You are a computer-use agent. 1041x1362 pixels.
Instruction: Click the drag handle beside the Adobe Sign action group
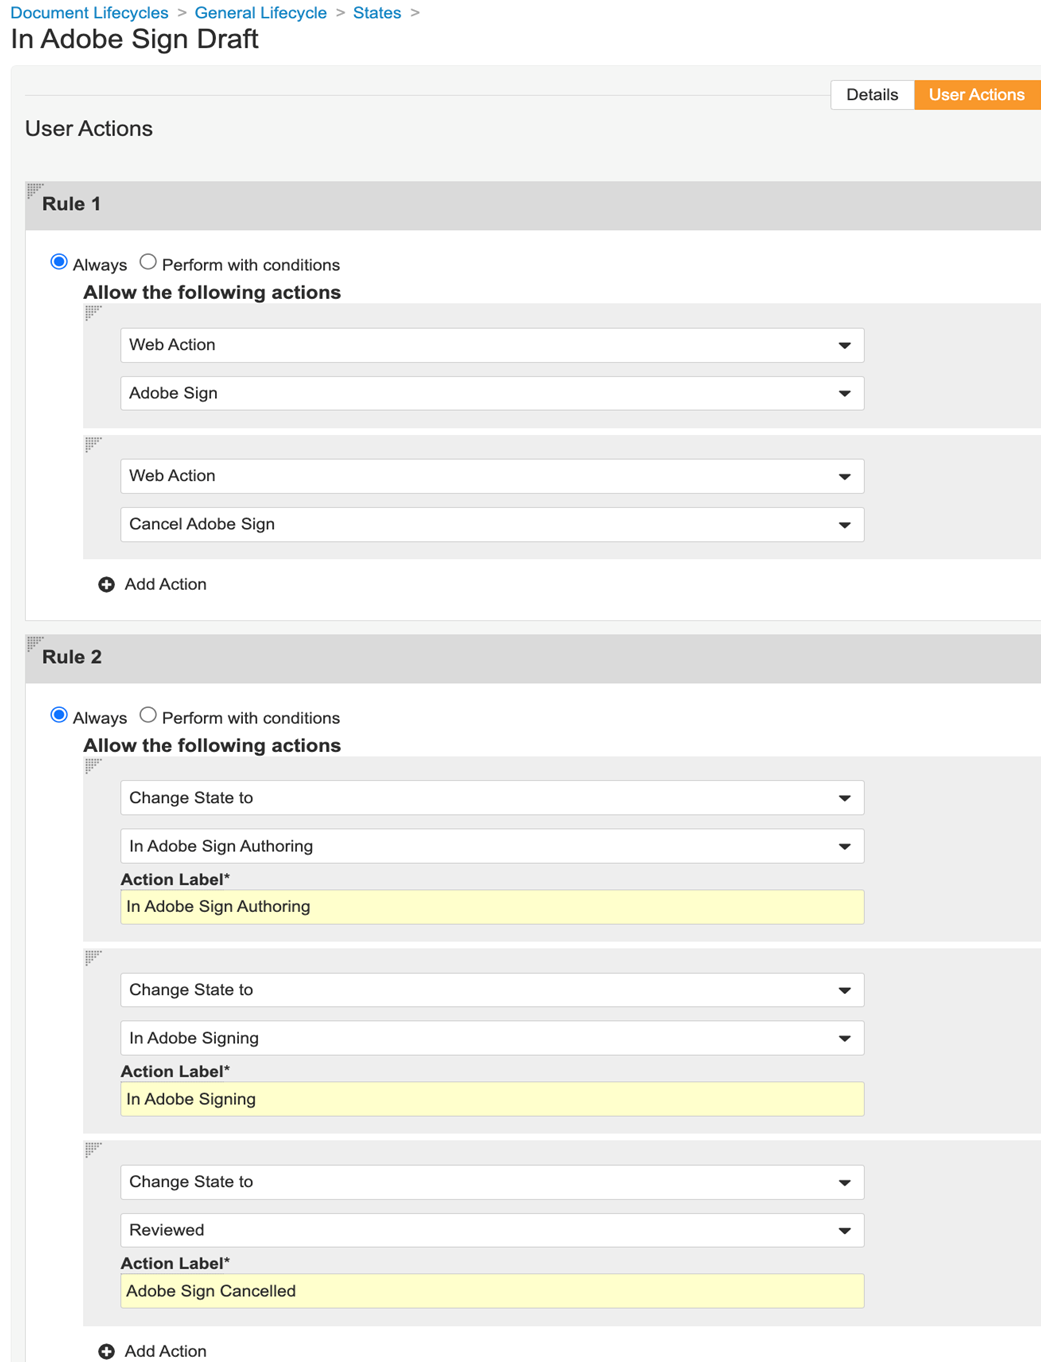[x=94, y=313]
